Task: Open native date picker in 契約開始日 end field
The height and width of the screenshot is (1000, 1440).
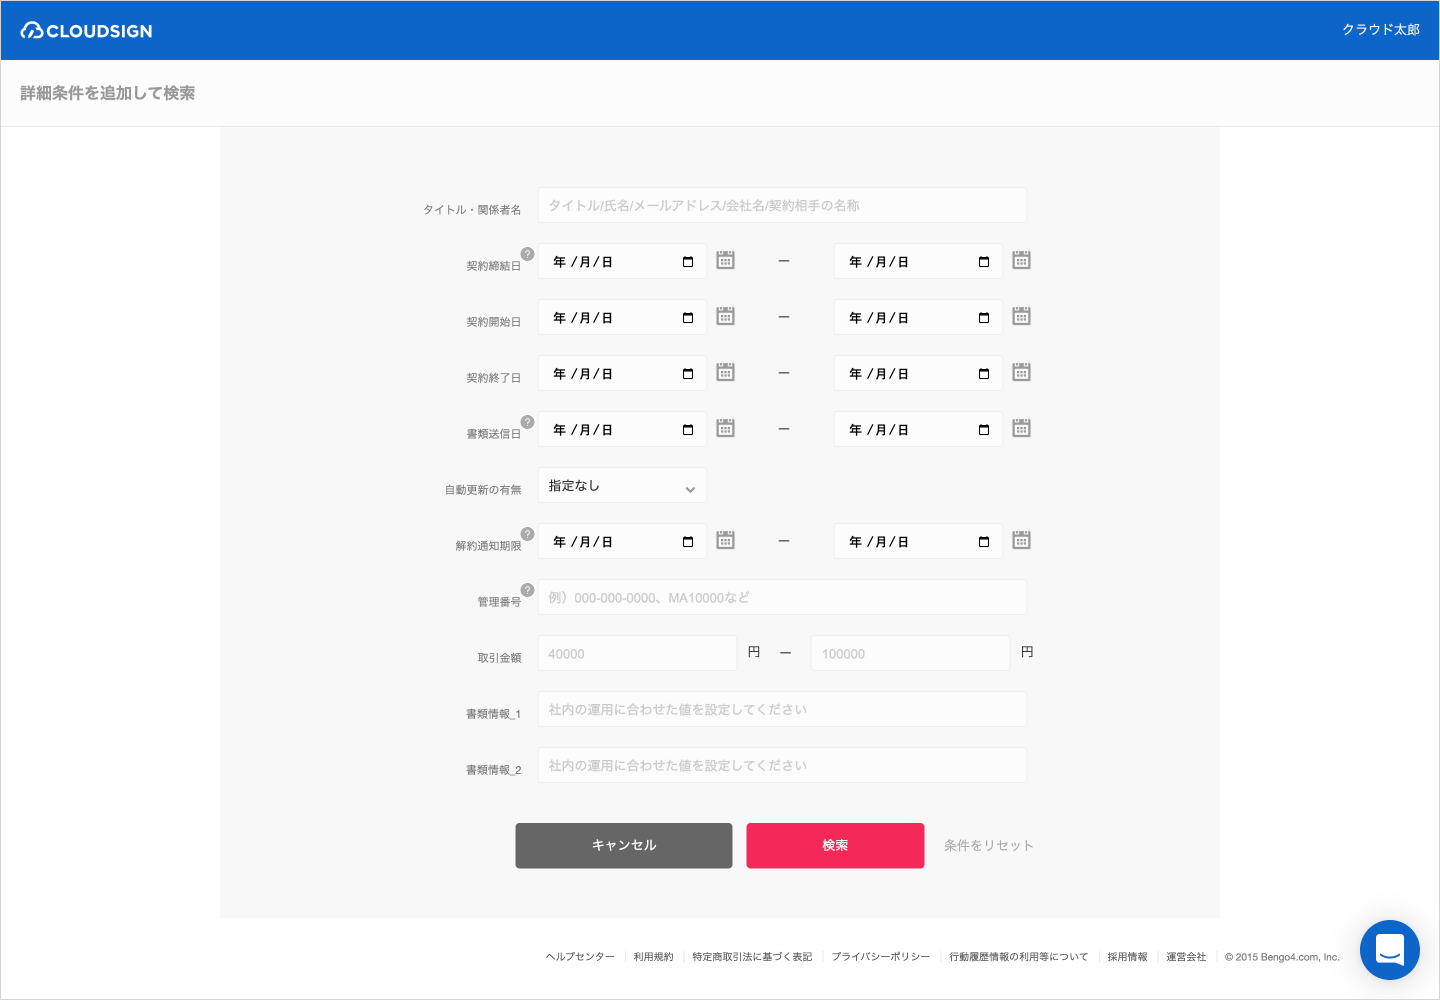Action: (x=984, y=318)
